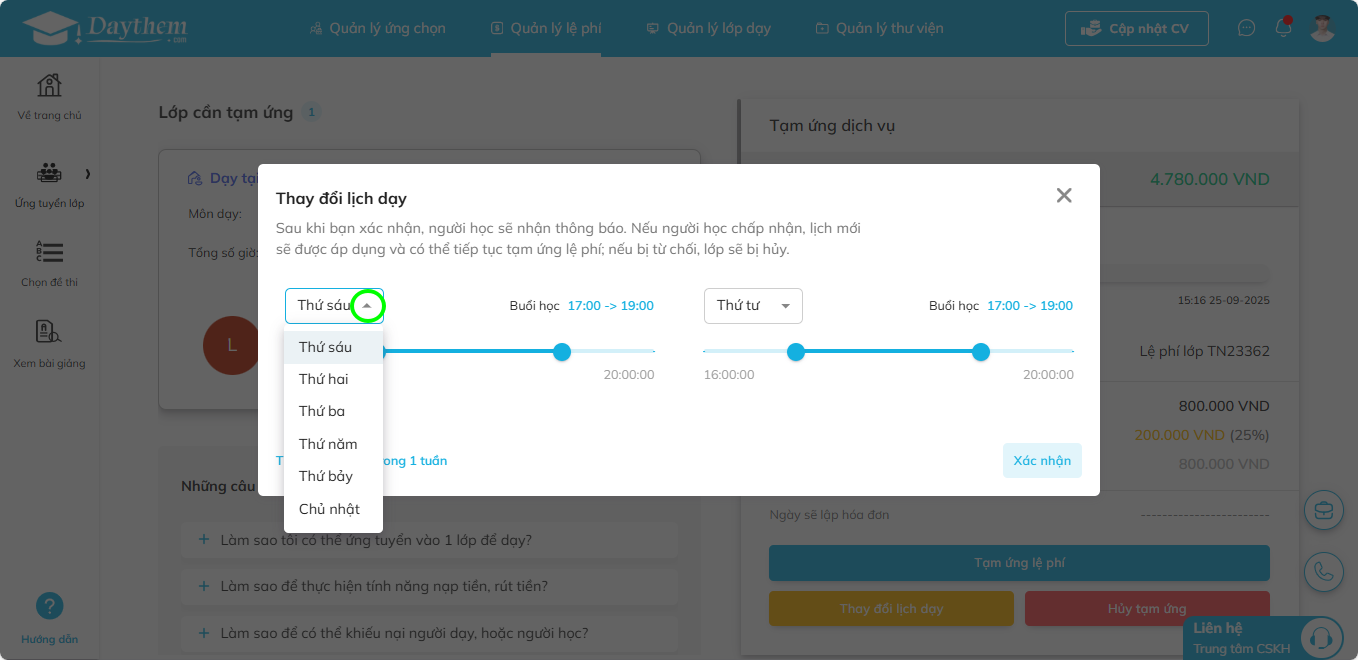
Task: Click the Thứ tư slider start handle
Action: click(x=796, y=352)
